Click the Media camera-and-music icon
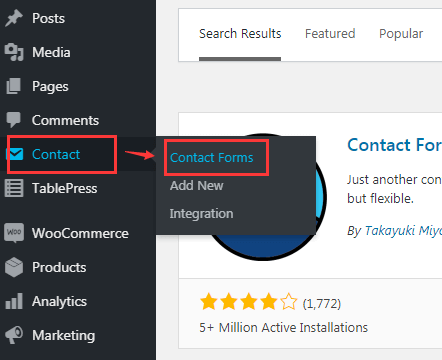The height and width of the screenshot is (360, 442). point(14,52)
